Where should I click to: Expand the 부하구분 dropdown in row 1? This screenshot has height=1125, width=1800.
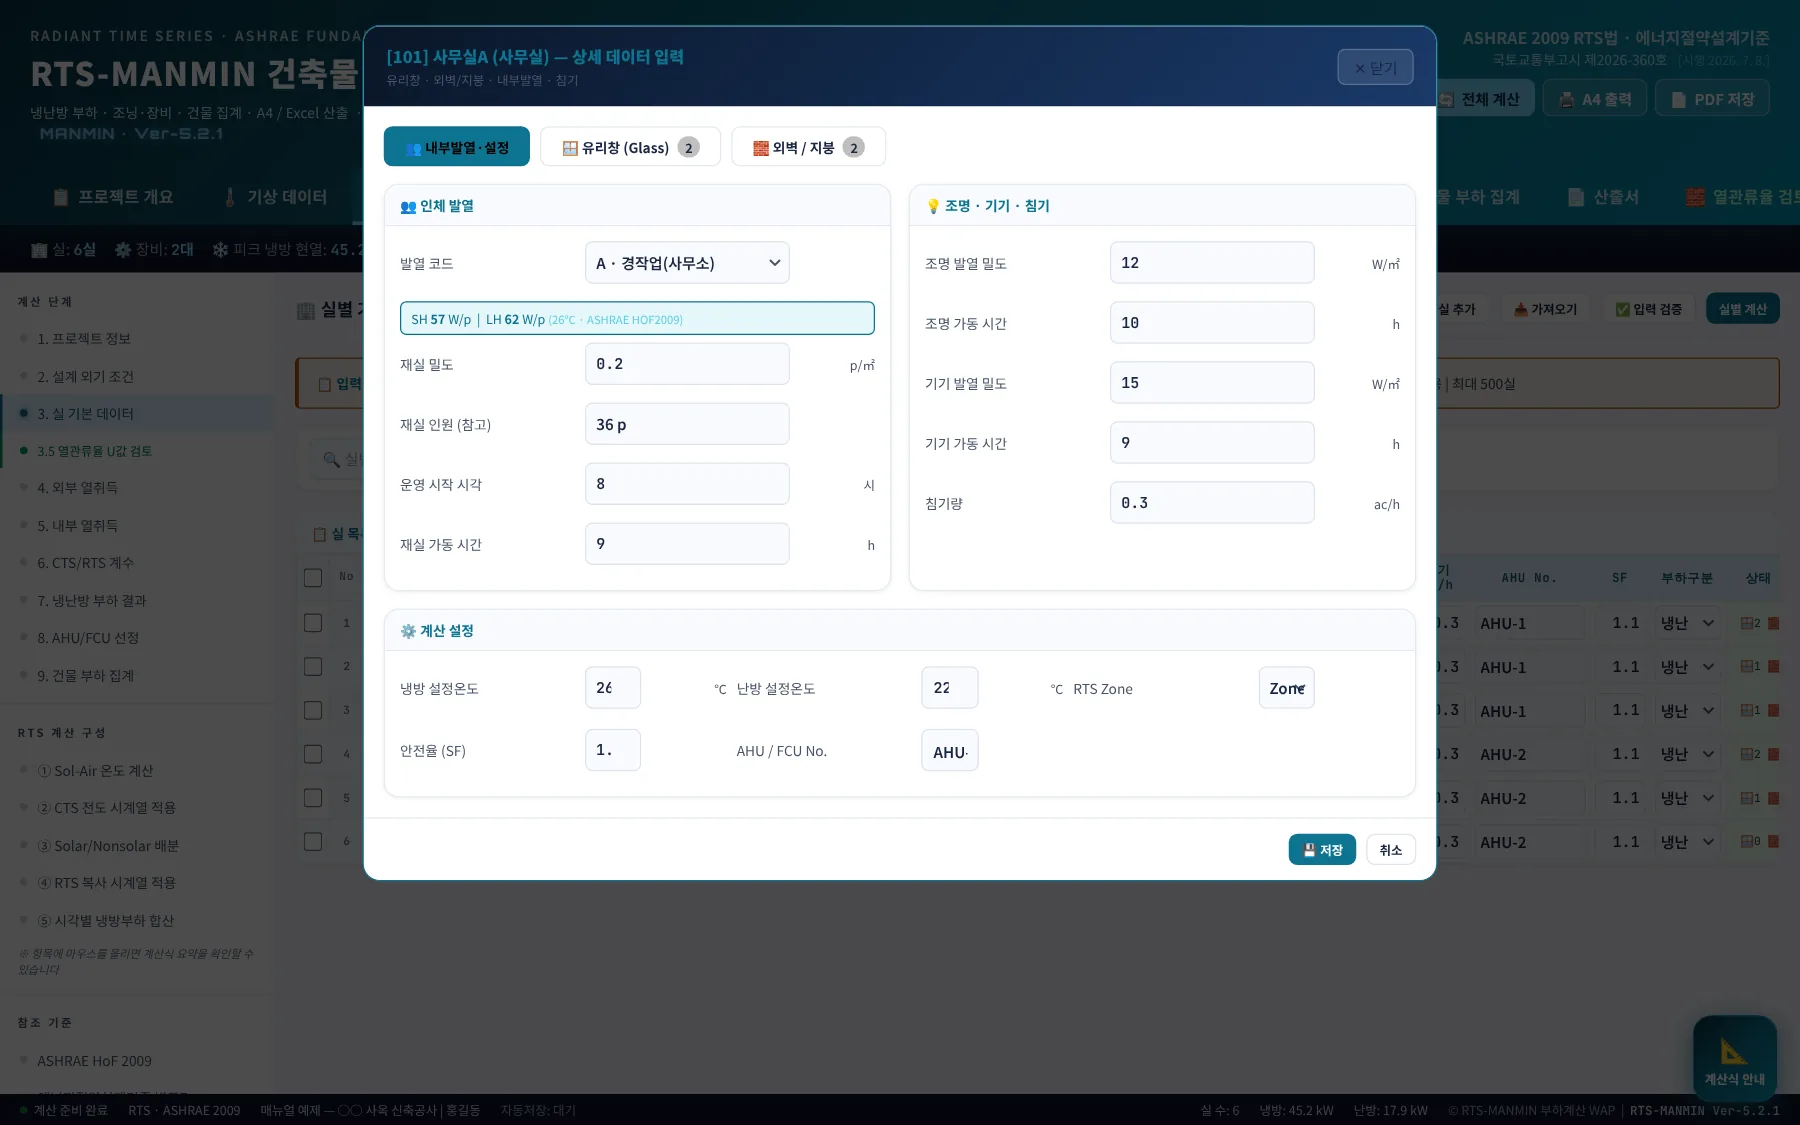click(x=1687, y=623)
